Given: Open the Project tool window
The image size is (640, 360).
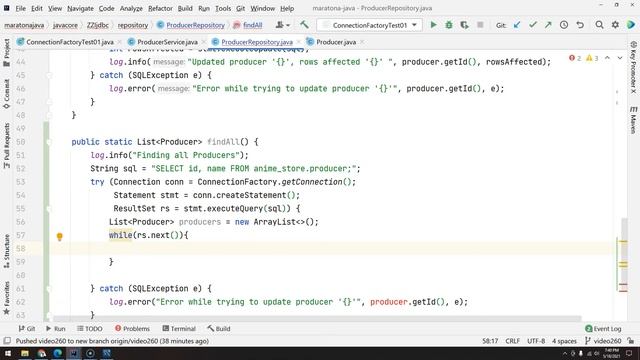Looking at the screenshot, I should coord(7,52).
